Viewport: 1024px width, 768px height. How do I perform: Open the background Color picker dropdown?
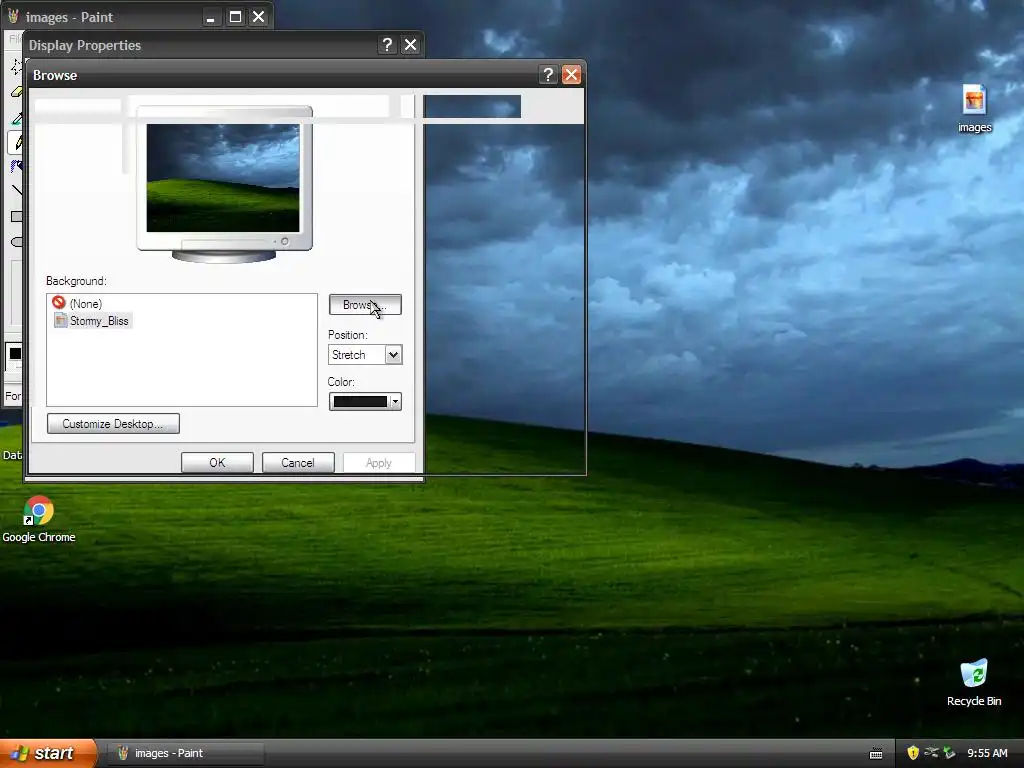(x=365, y=402)
